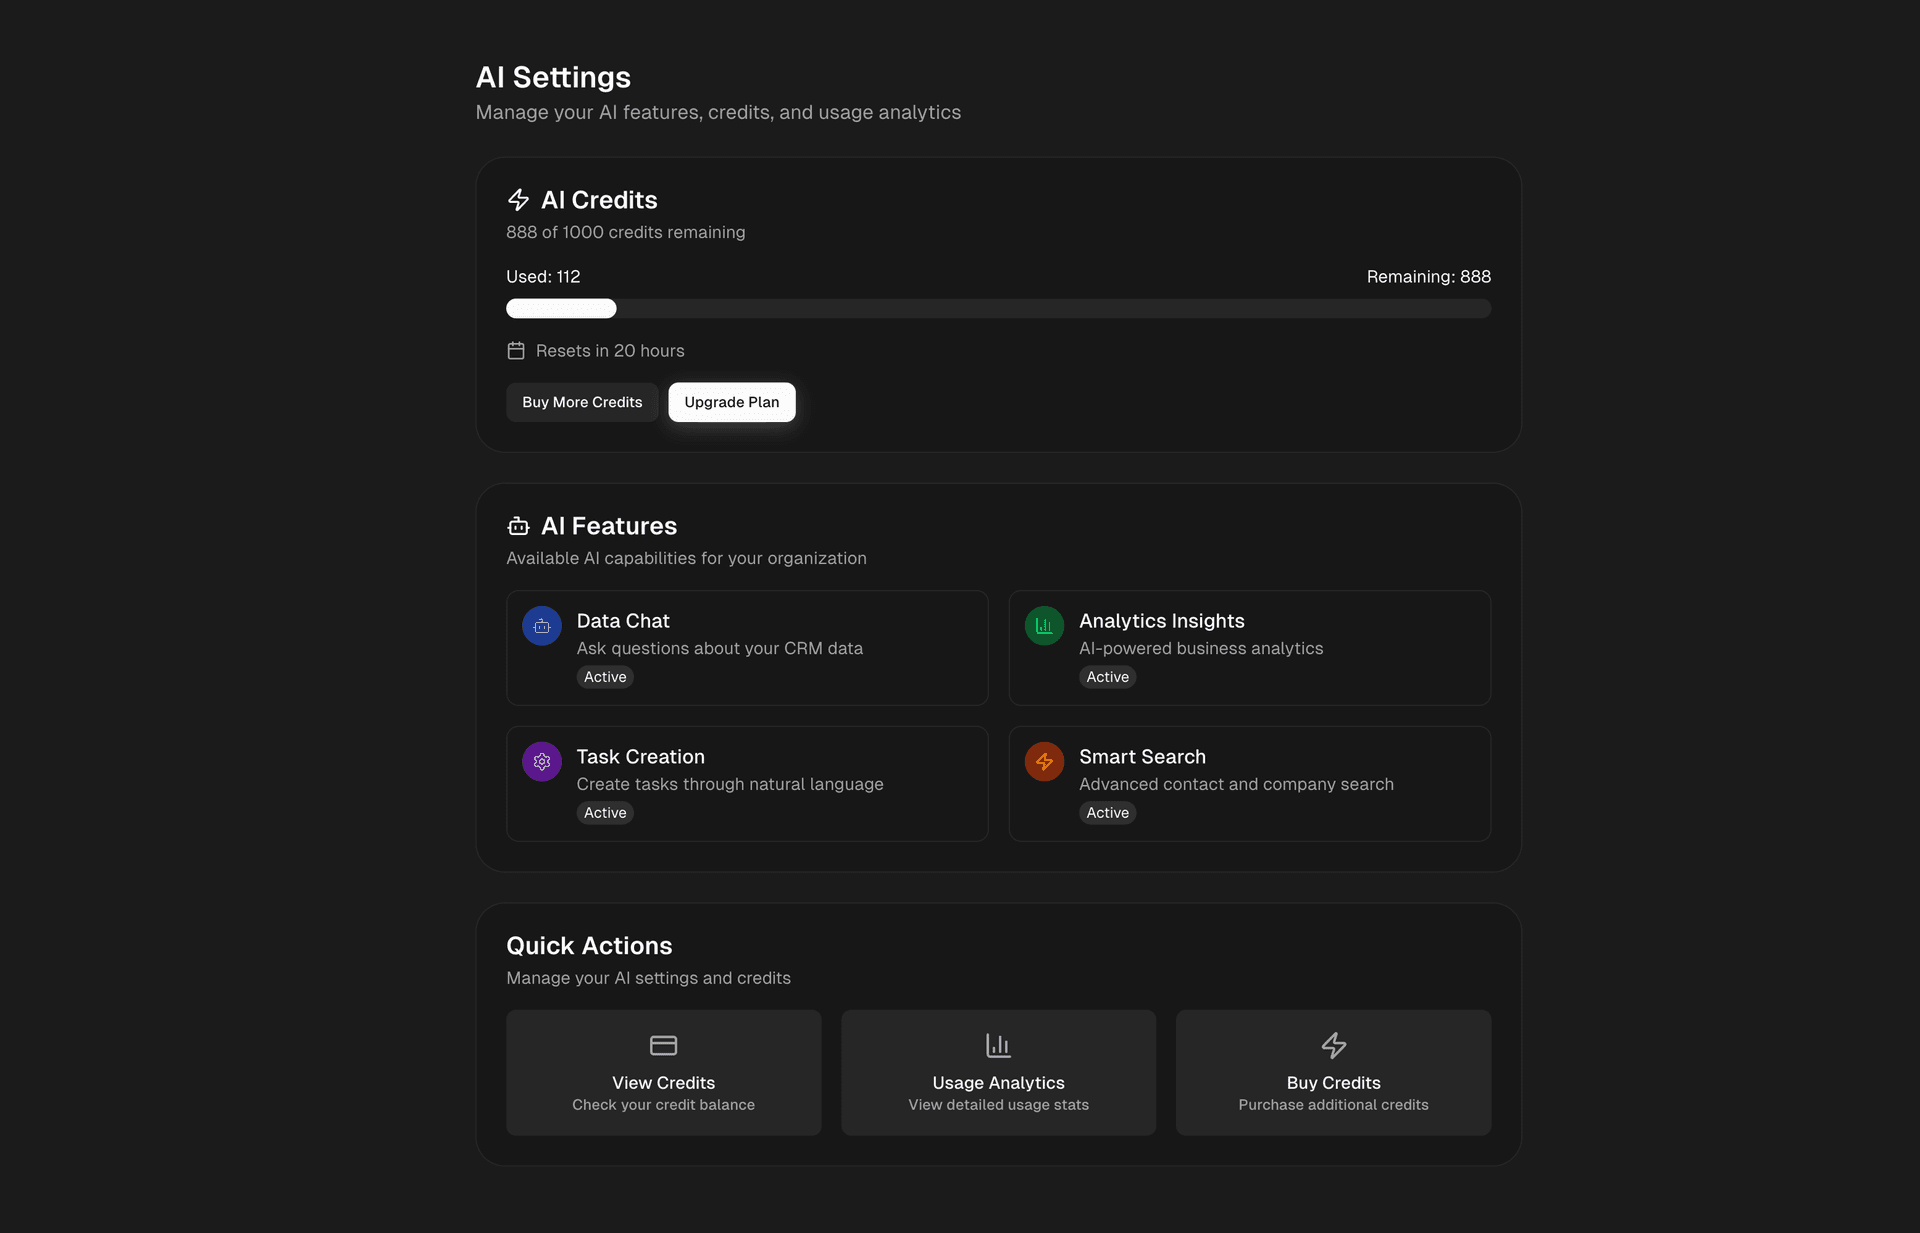
Task: Click Buy More Credits
Action: 582,402
